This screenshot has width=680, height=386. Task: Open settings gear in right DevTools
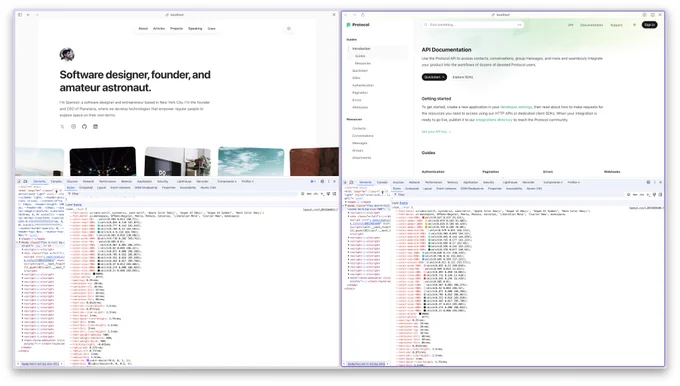pos(648,182)
